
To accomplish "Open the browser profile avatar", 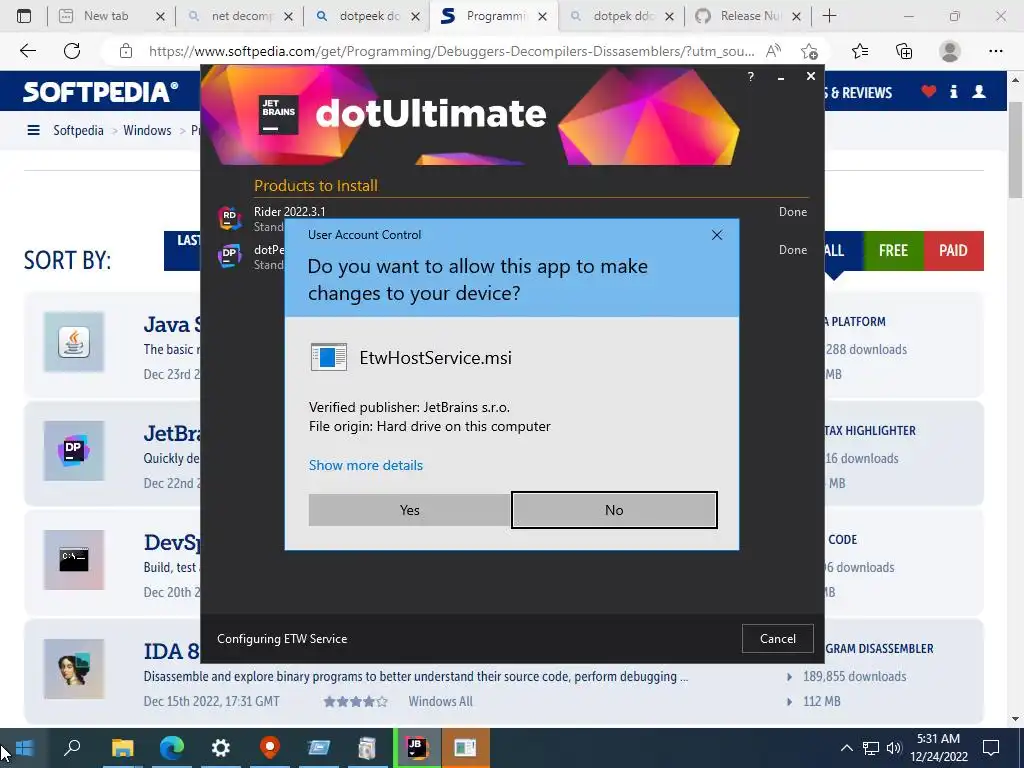I will pyautogui.click(x=950, y=51).
